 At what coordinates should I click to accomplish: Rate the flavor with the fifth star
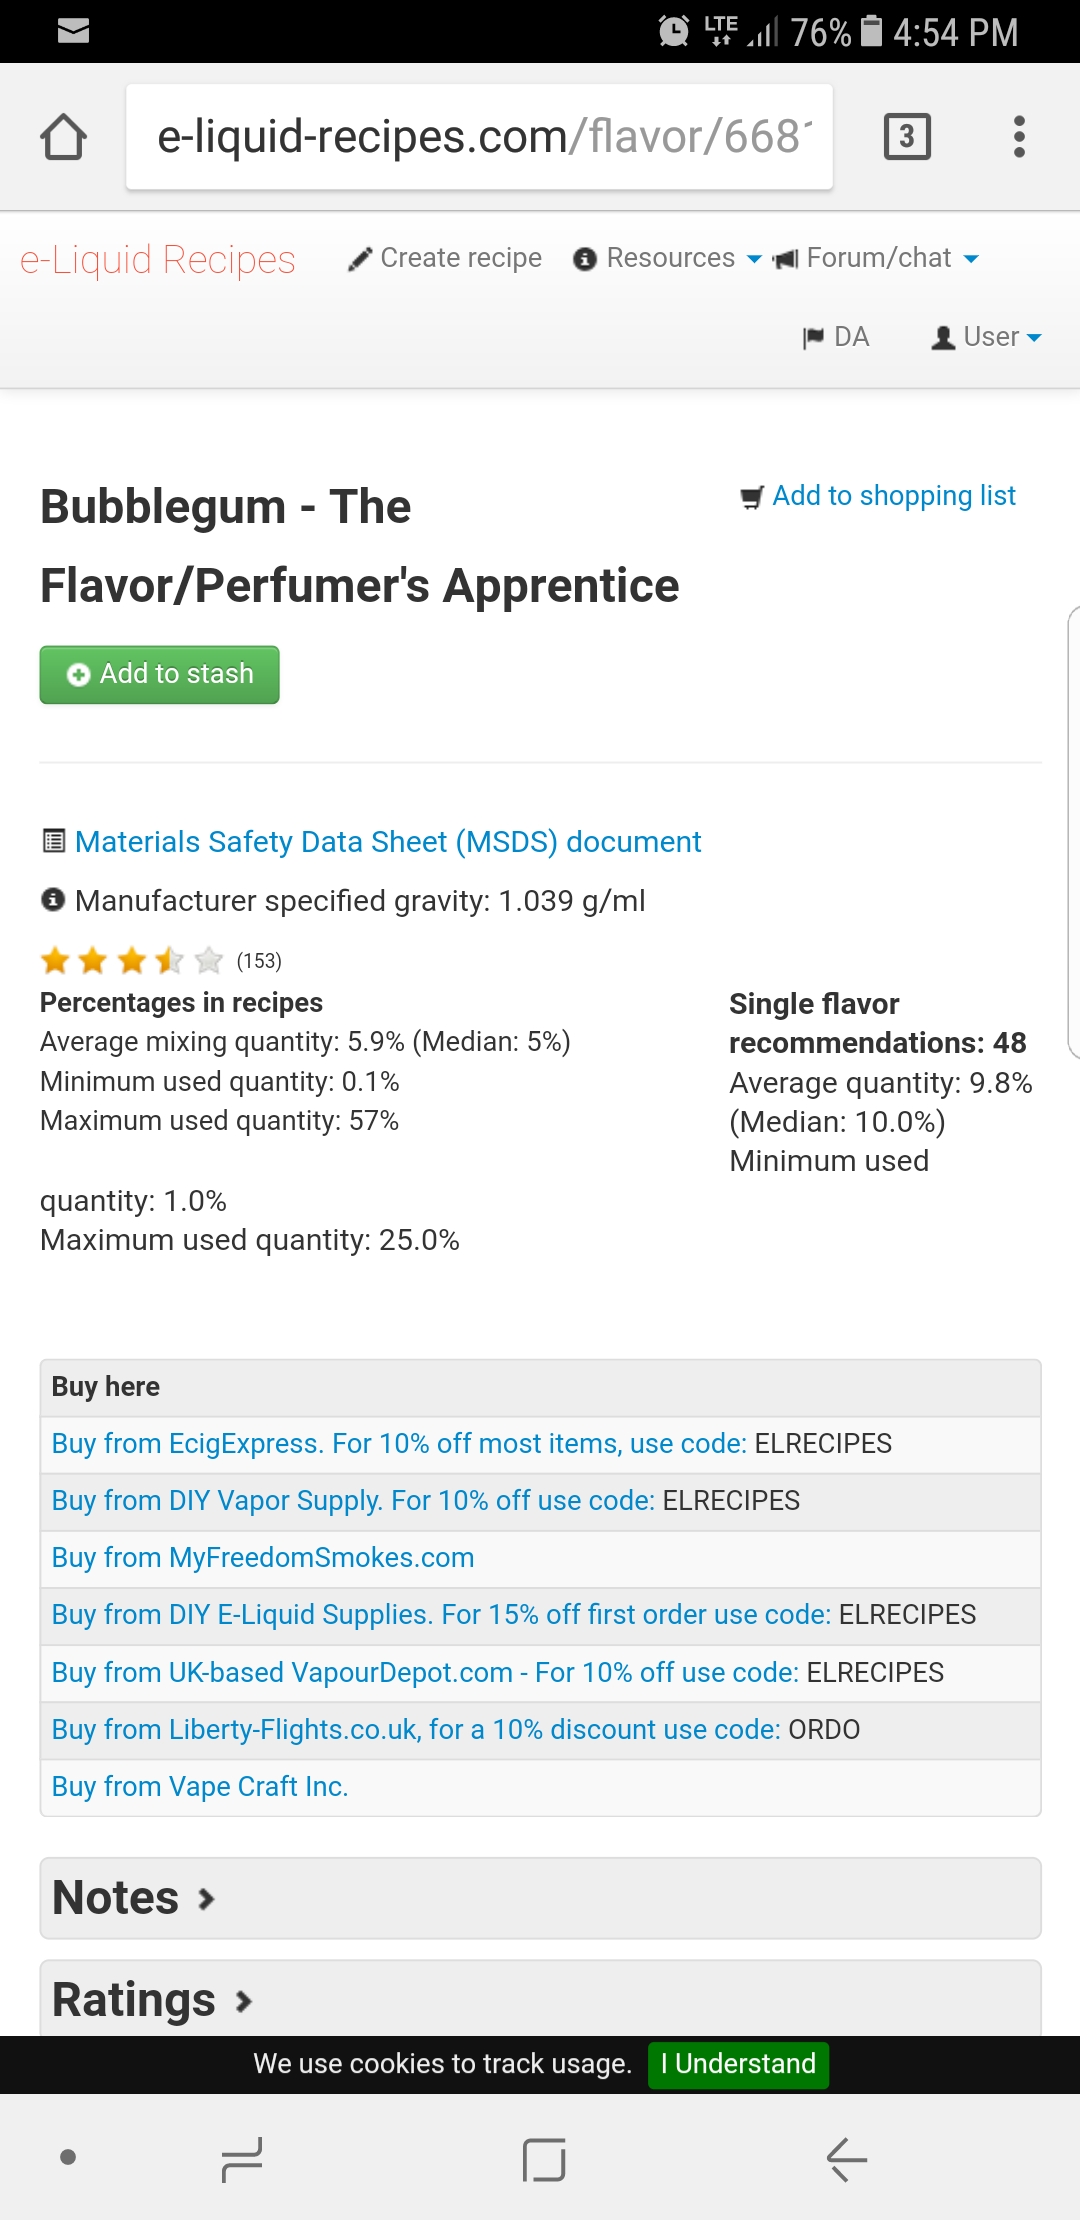(x=208, y=961)
